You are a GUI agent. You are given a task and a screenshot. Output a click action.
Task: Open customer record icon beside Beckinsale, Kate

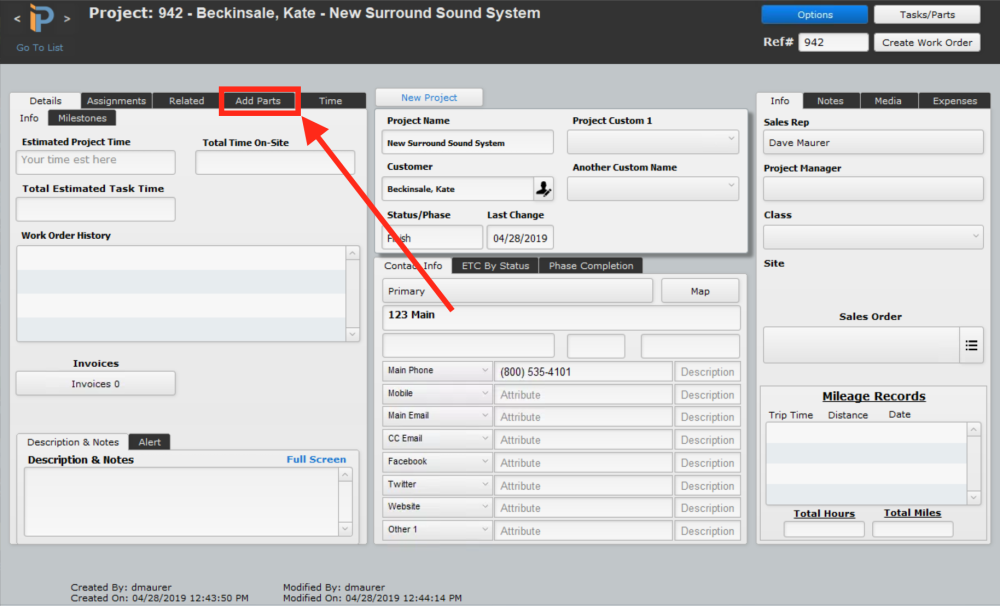[x=543, y=189]
